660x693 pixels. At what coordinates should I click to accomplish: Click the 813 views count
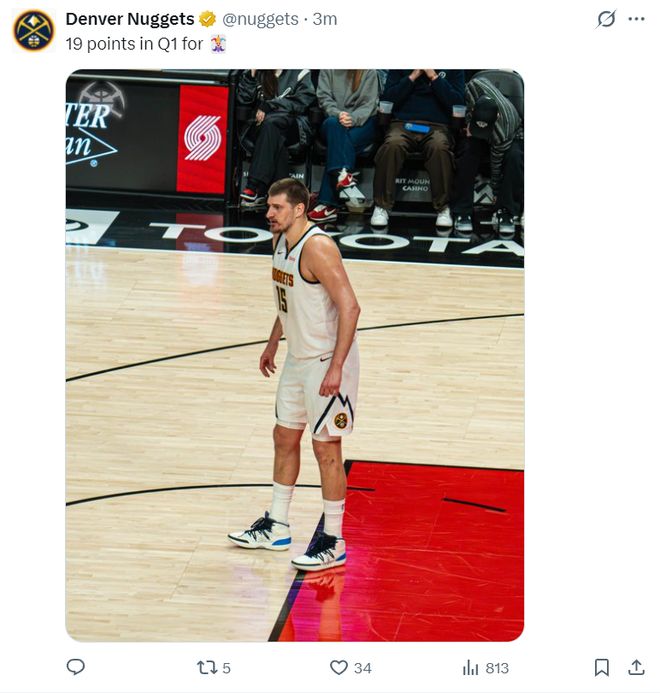click(497, 668)
